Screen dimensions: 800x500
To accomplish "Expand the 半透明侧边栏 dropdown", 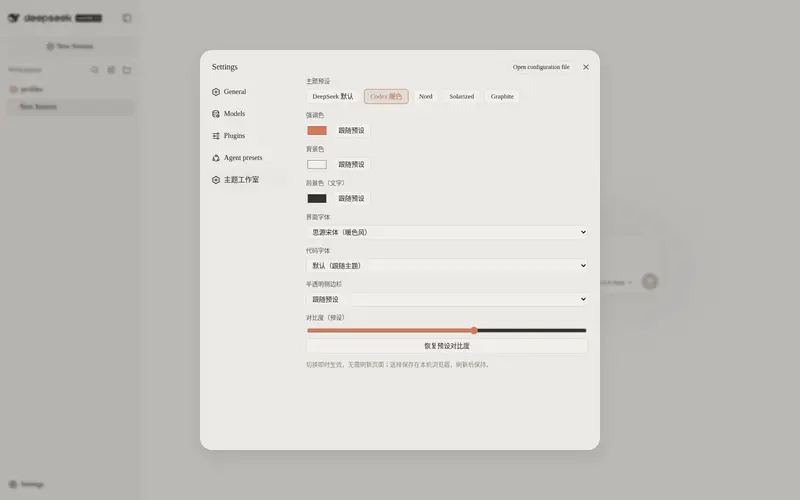I will (446, 299).
